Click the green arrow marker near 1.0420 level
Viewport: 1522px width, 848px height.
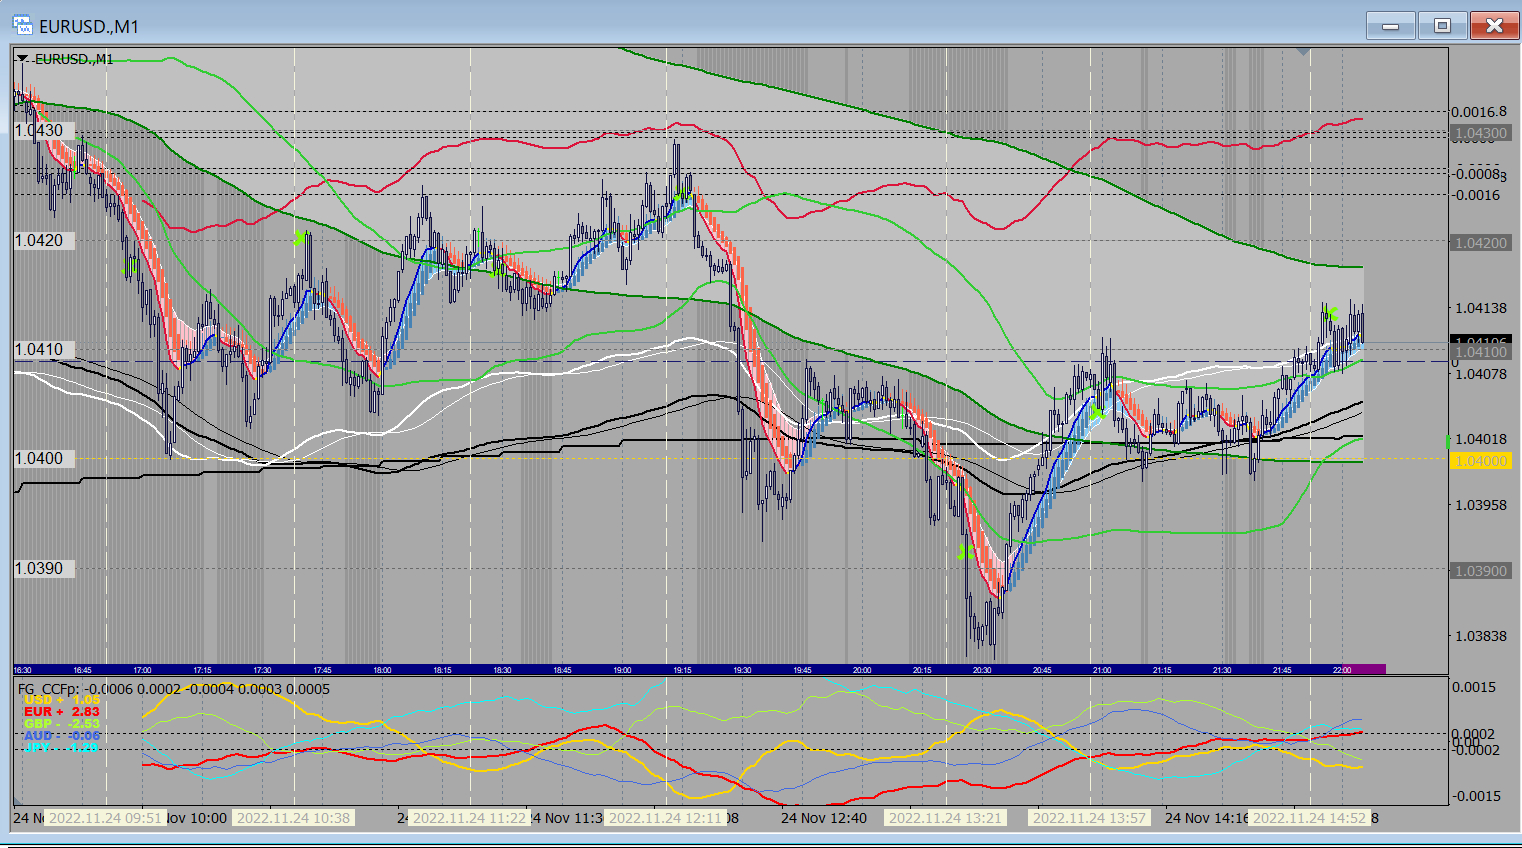(299, 238)
